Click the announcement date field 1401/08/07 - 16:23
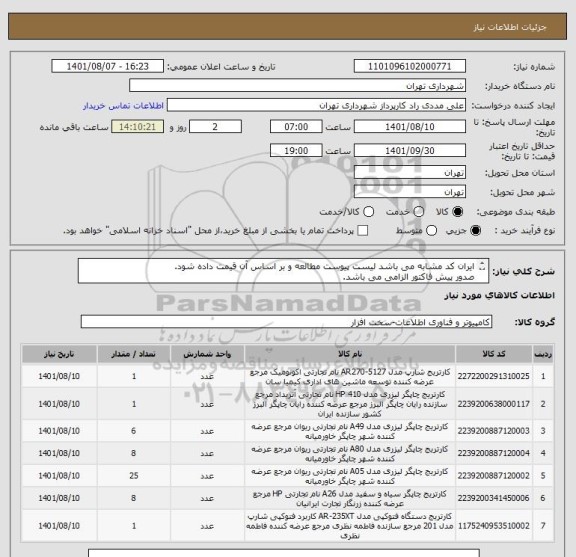Image resolution: width=576 pixels, height=557 pixels. pyautogui.click(x=108, y=67)
